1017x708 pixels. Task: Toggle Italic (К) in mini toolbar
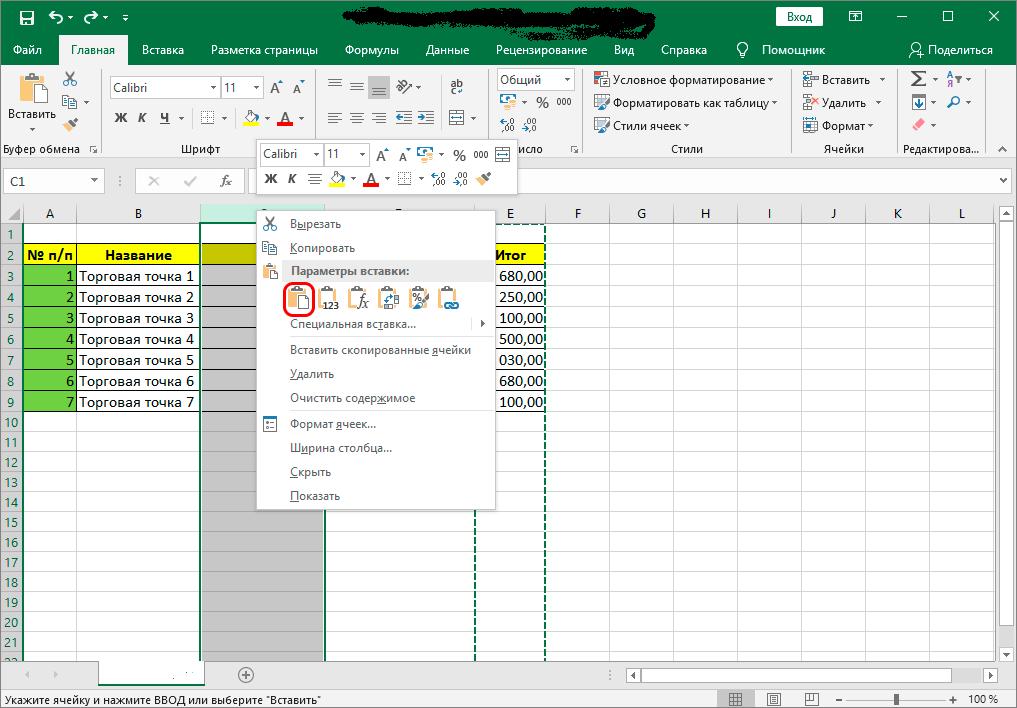pos(292,179)
